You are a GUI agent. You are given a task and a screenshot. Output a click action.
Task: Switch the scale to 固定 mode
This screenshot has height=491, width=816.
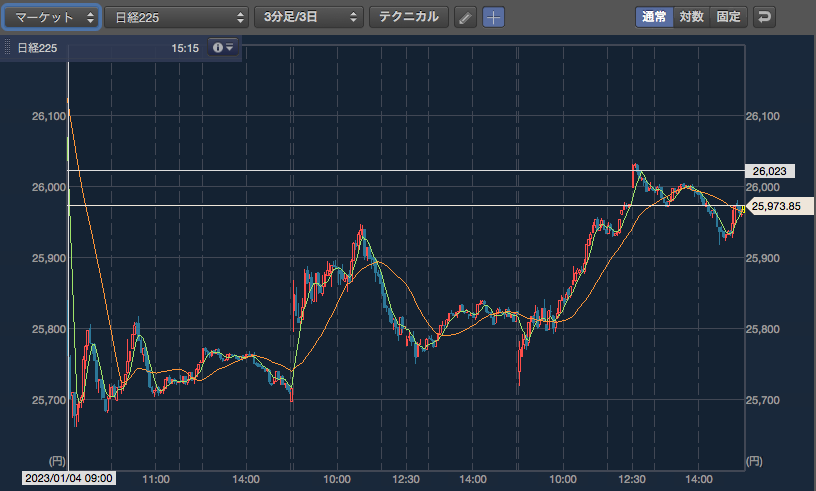pos(729,17)
